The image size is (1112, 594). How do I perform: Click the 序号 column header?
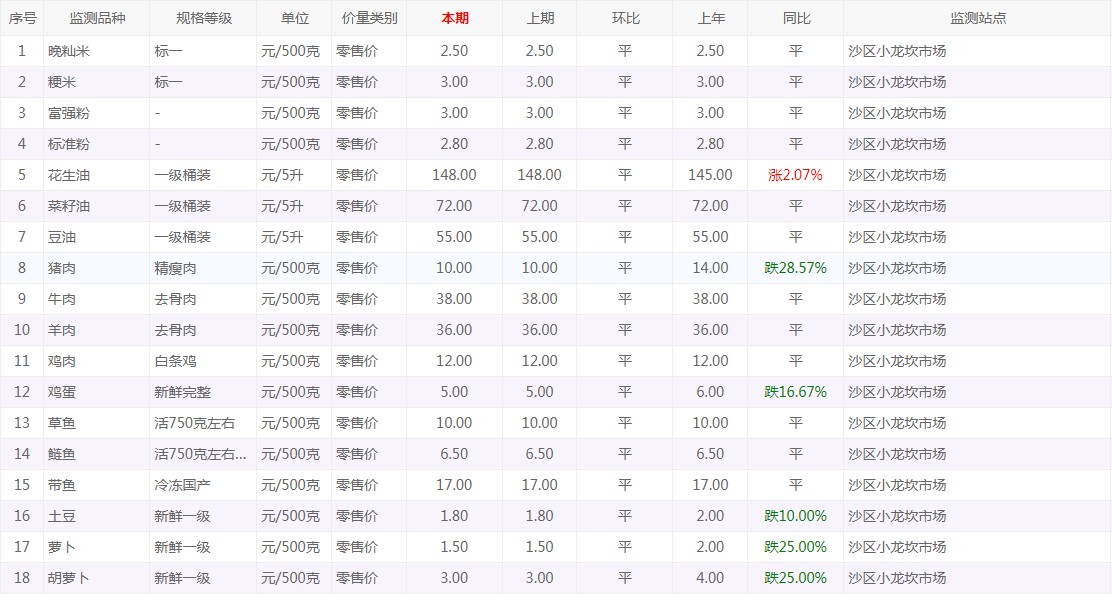pyautogui.click(x=22, y=18)
